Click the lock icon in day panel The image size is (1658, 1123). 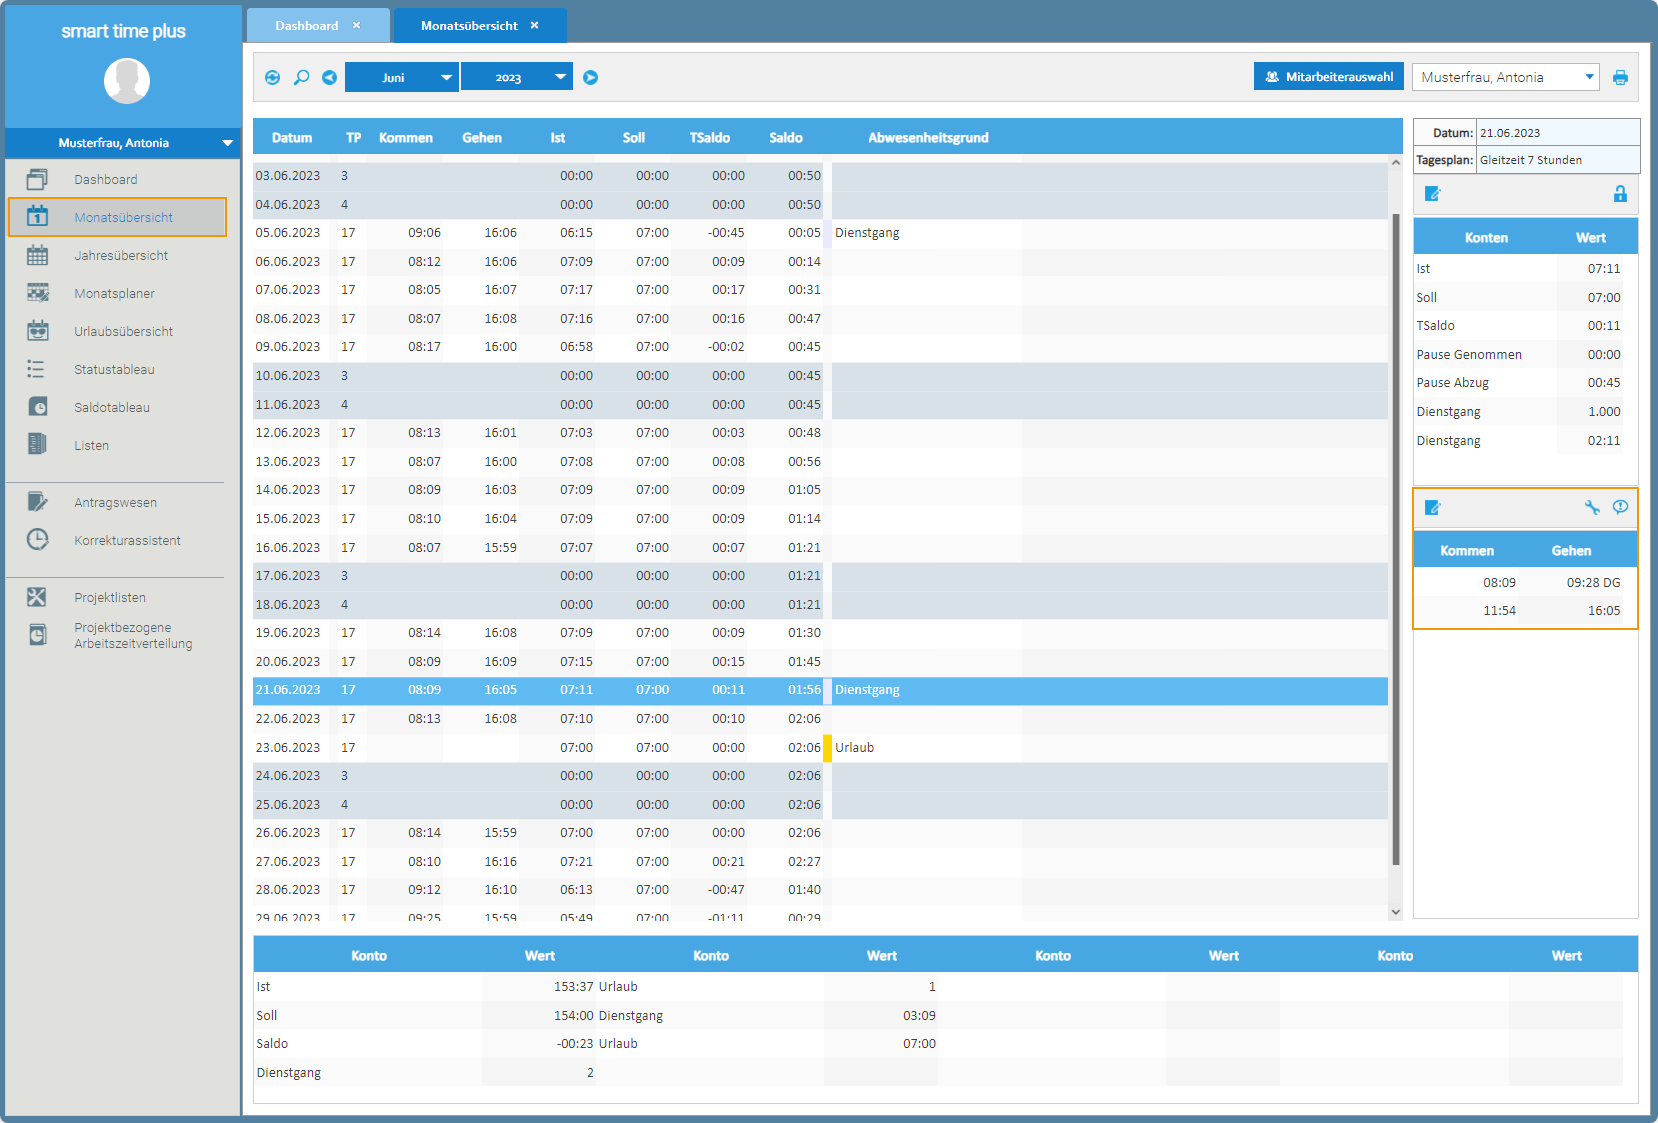coord(1620,194)
